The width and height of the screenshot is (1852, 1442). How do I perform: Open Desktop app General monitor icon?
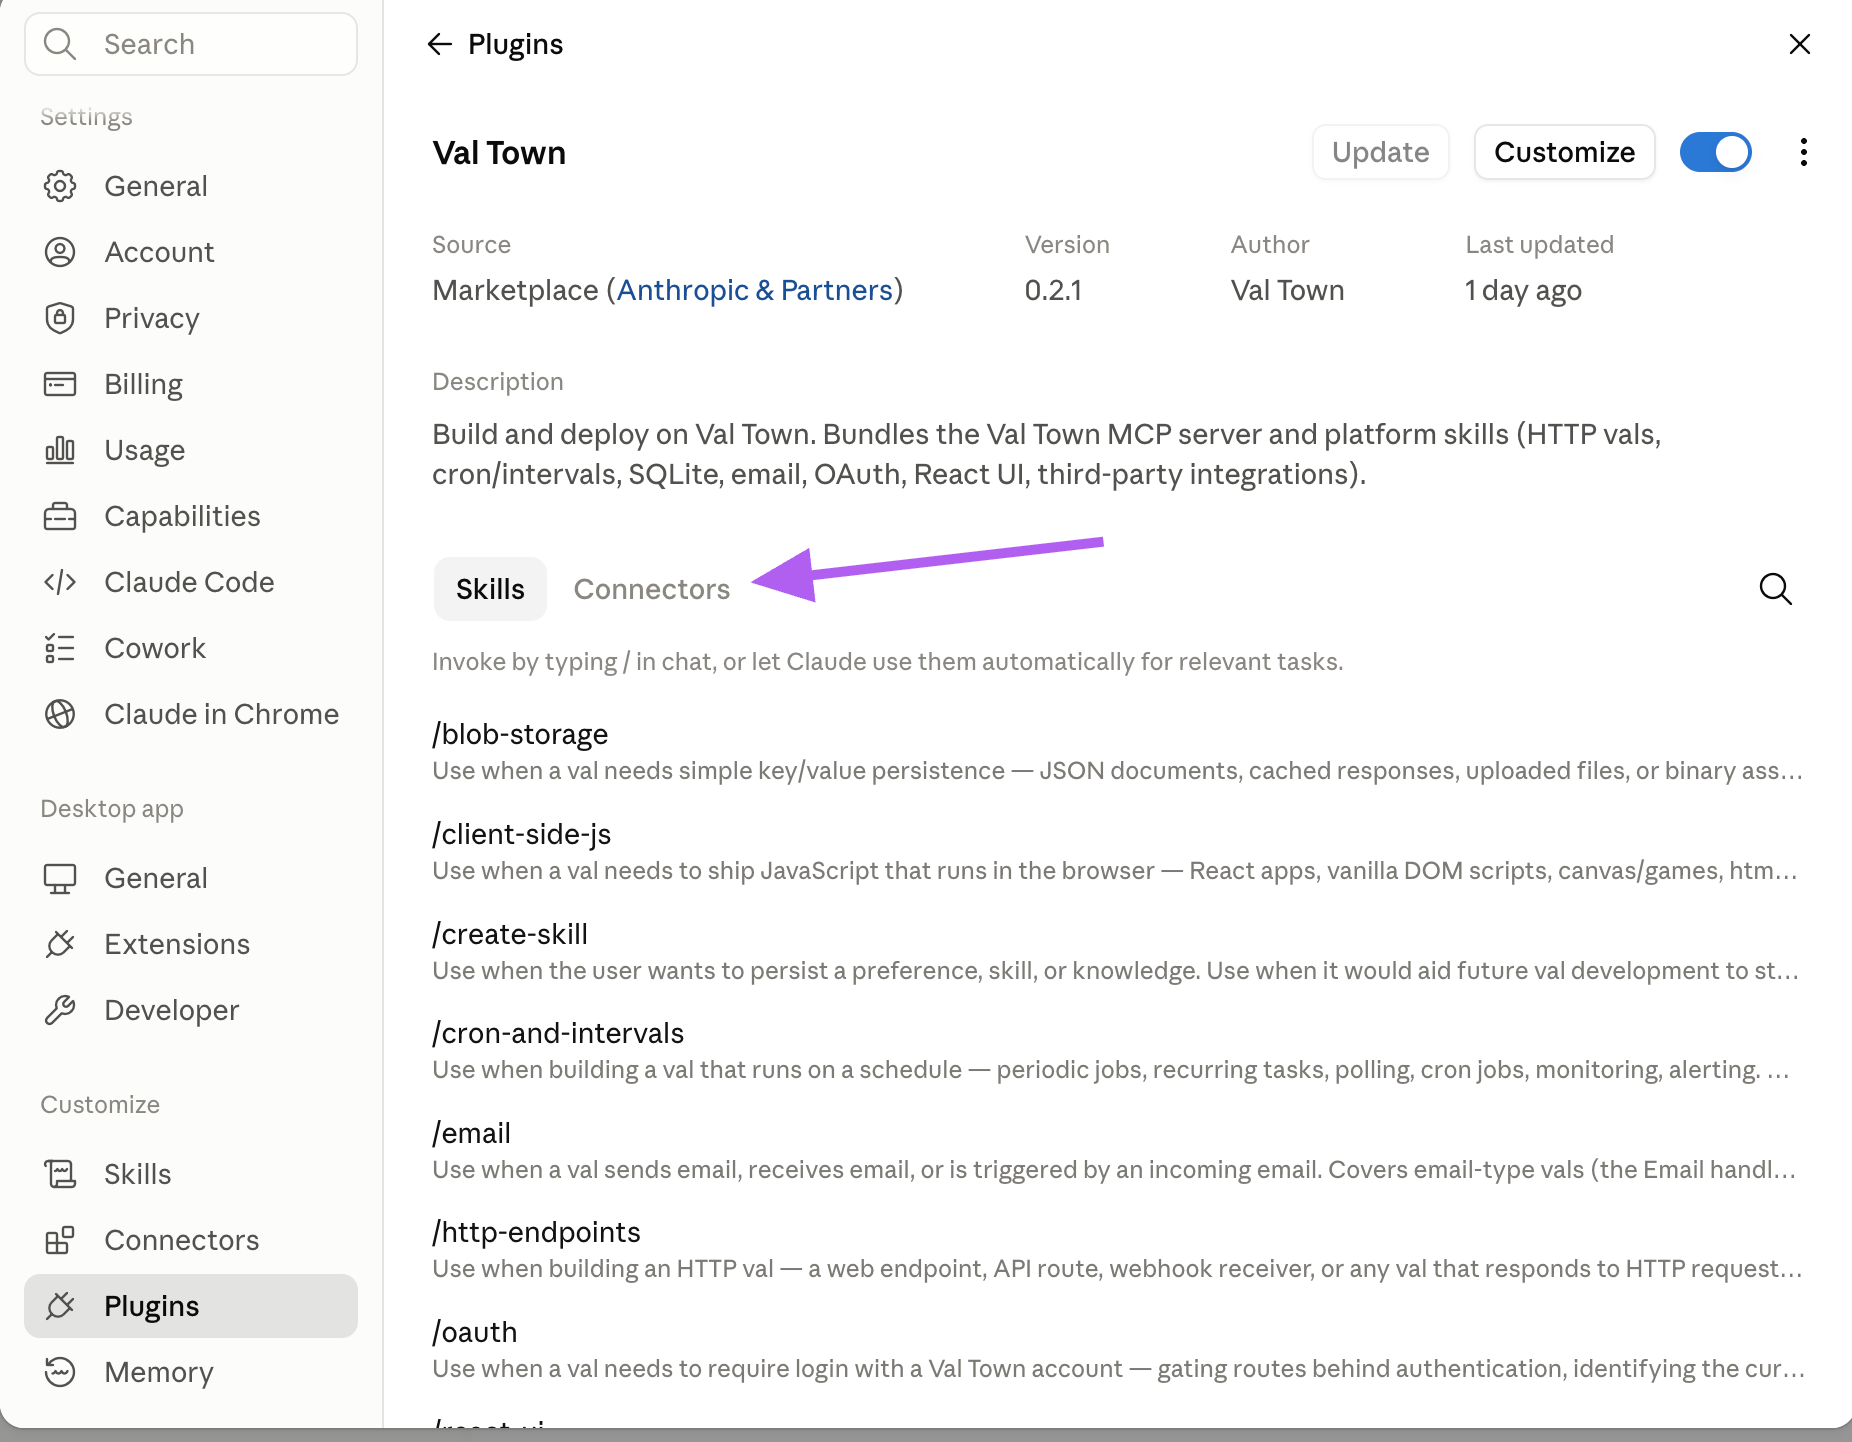(60, 878)
